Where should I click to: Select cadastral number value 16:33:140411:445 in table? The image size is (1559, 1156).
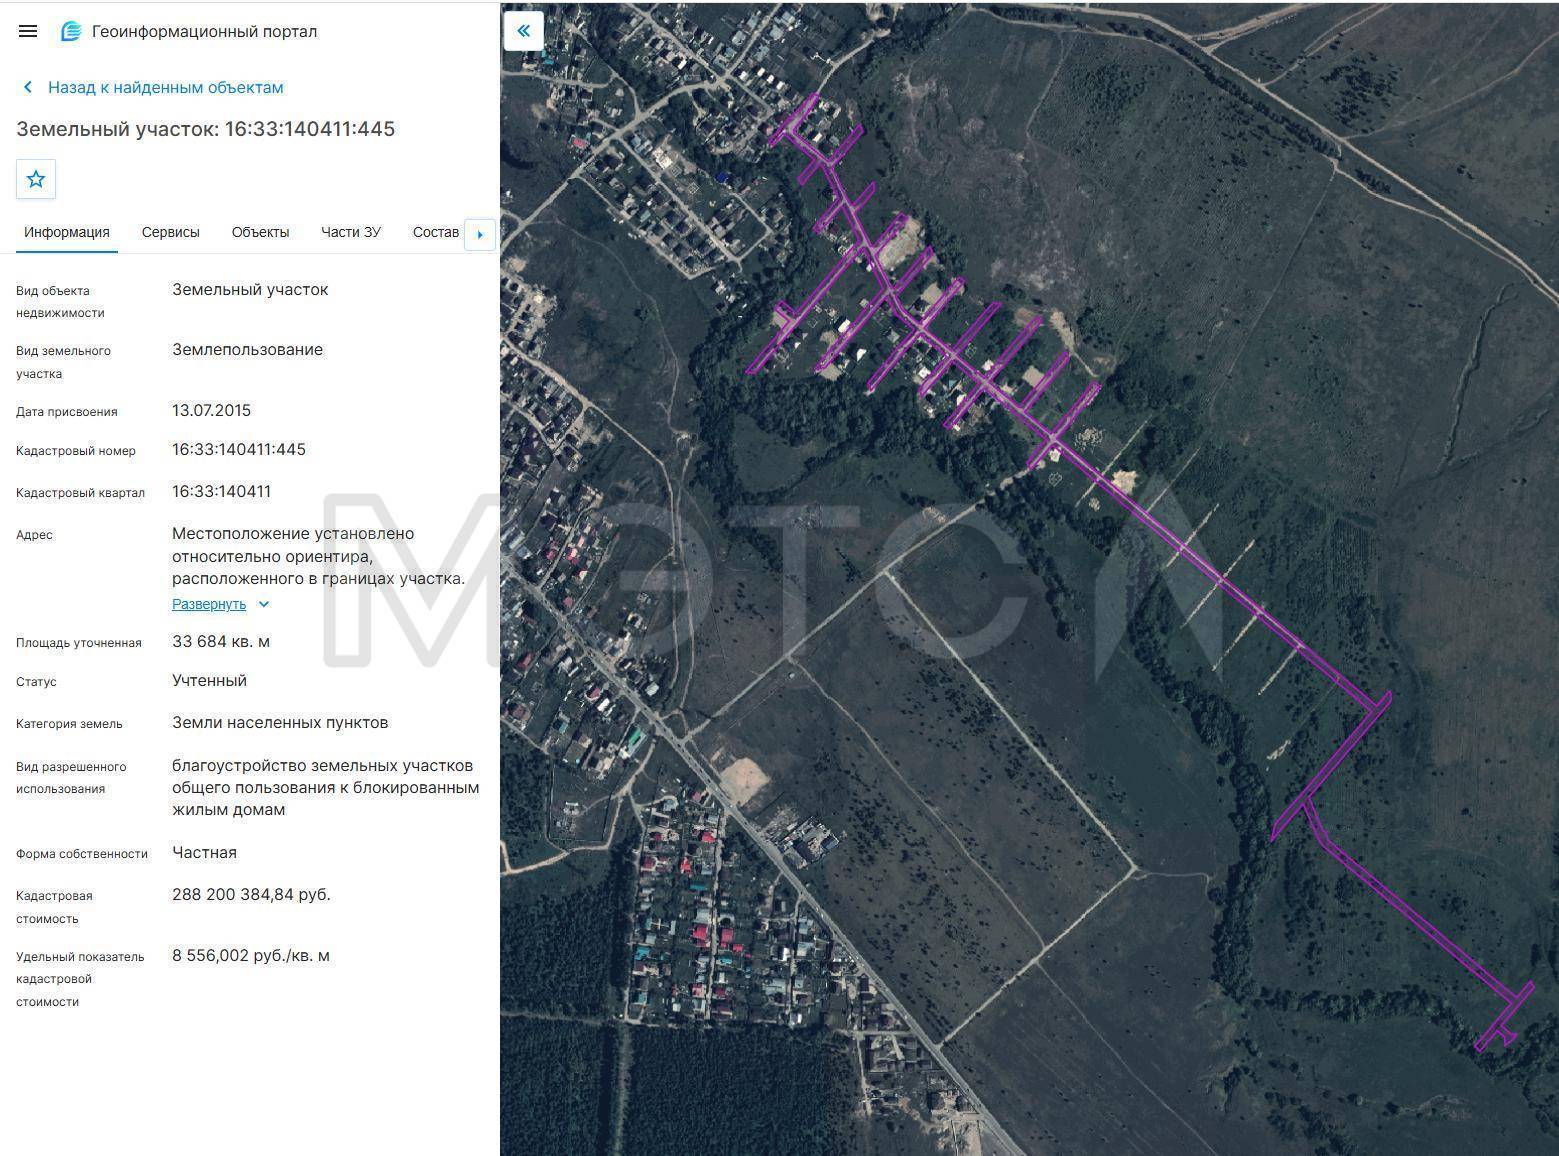[239, 450]
